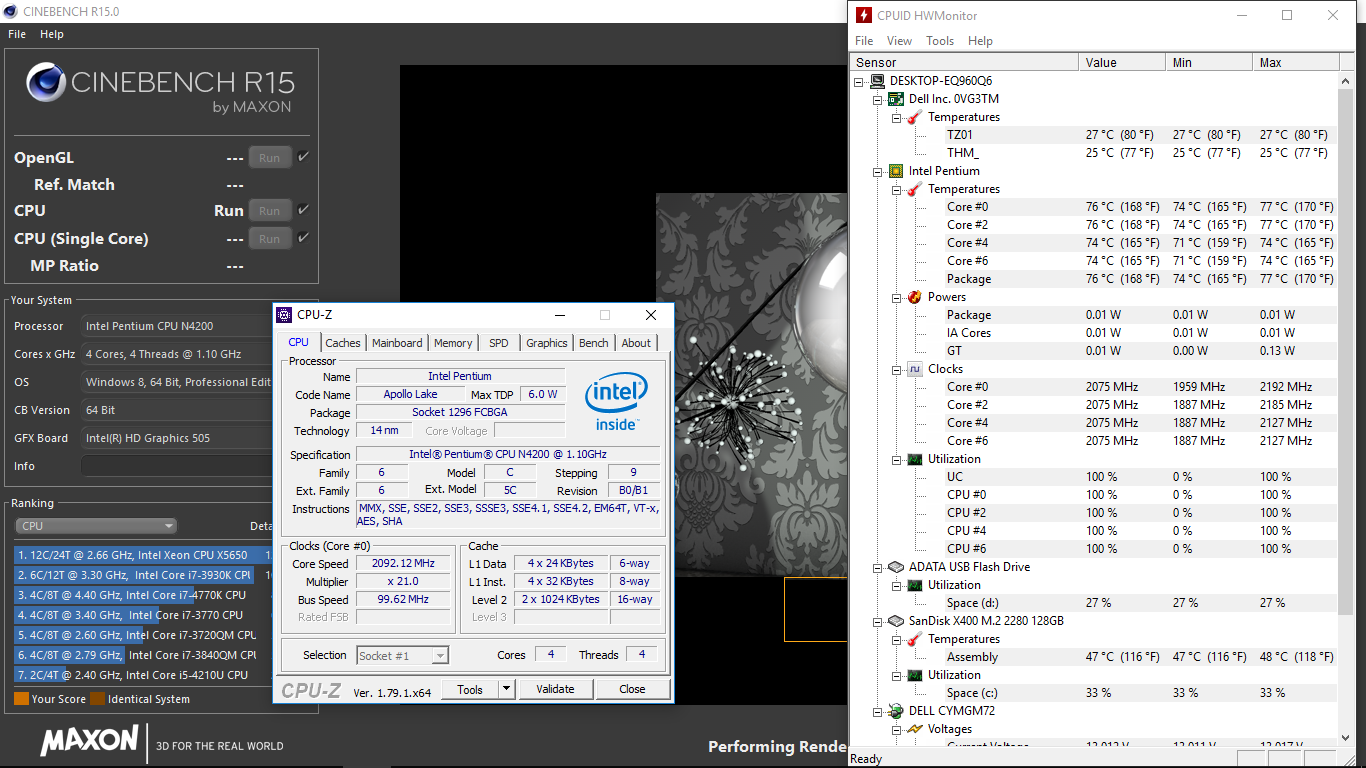Collapse the ADATA USB Flash Drive node

tap(879, 567)
